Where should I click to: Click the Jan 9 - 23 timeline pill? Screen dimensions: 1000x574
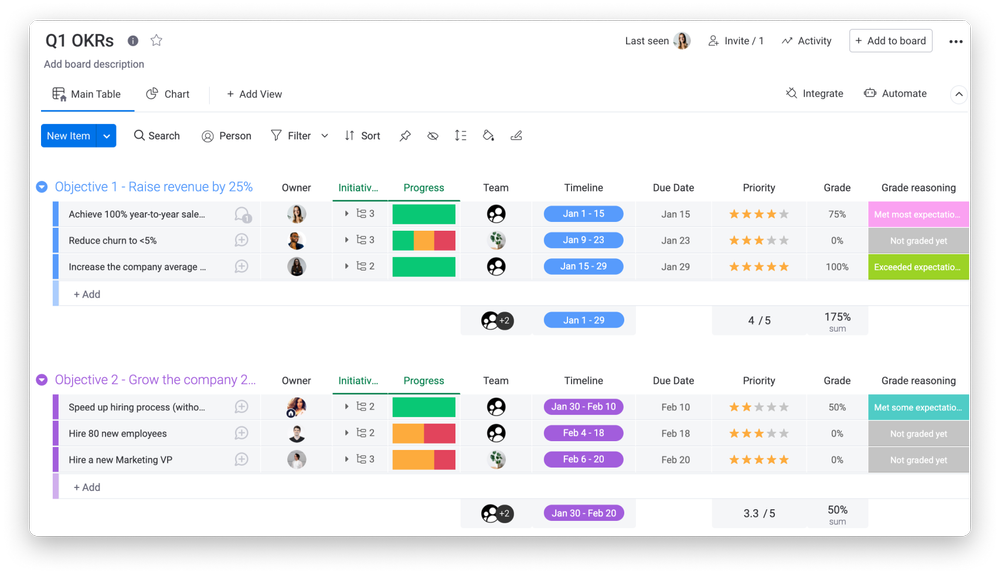click(x=583, y=241)
